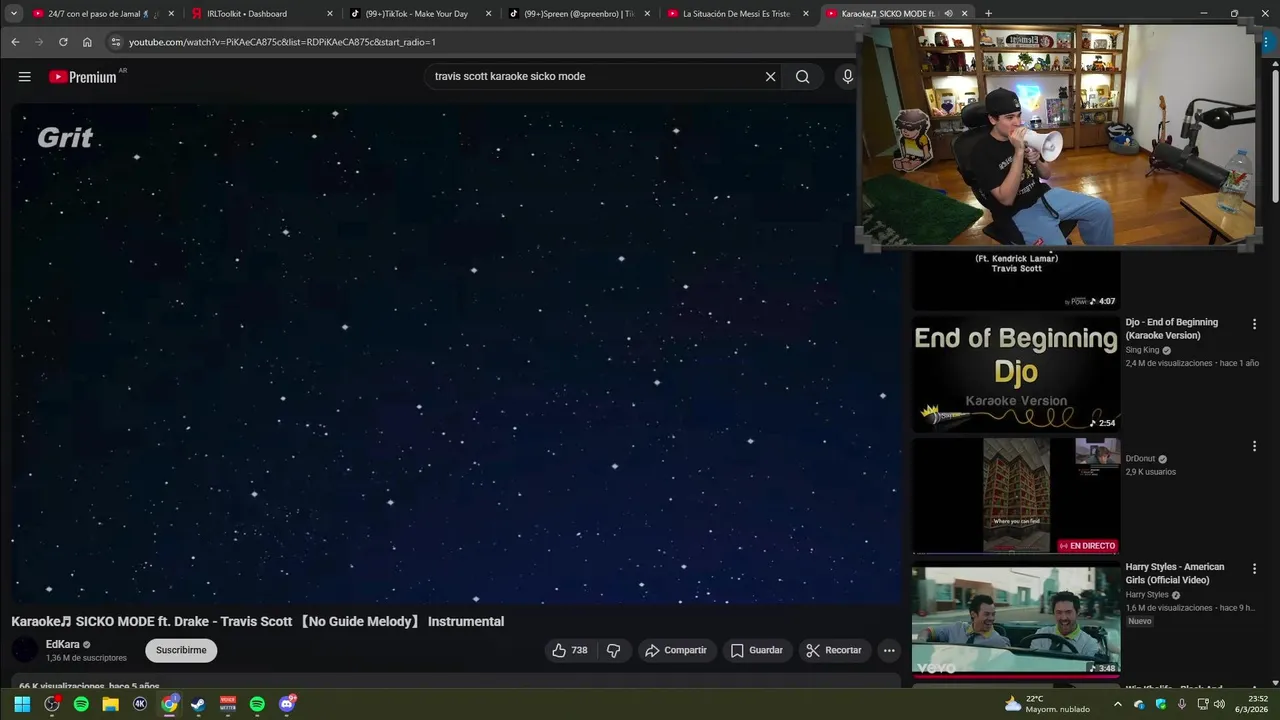Open Sing King channel name
The width and height of the screenshot is (1280, 720).
(x=1142, y=350)
